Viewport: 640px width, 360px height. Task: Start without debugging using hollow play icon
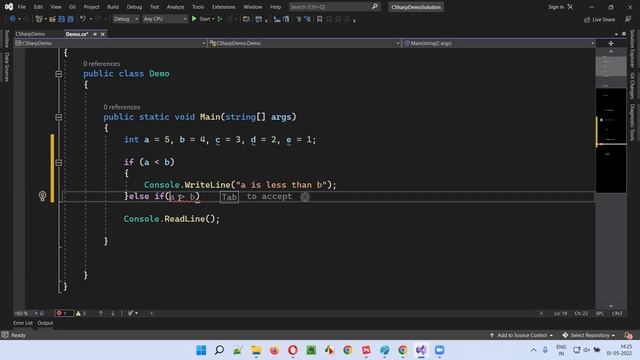pos(220,19)
